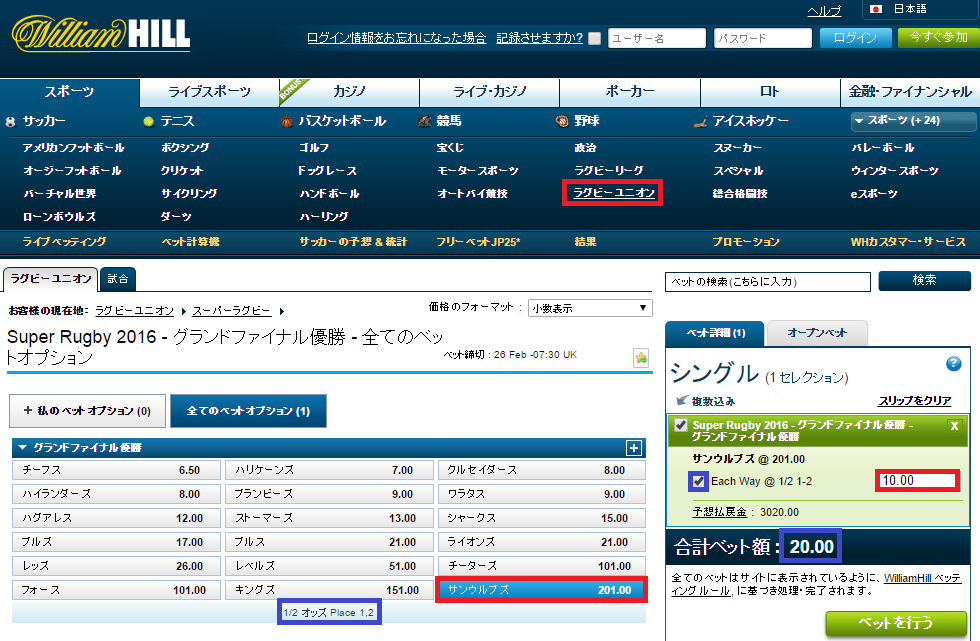Open the ライブ・カジノ main tab
Image resolution: width=980 pixels, height=641 pixels.
click(x=489, y=92)
